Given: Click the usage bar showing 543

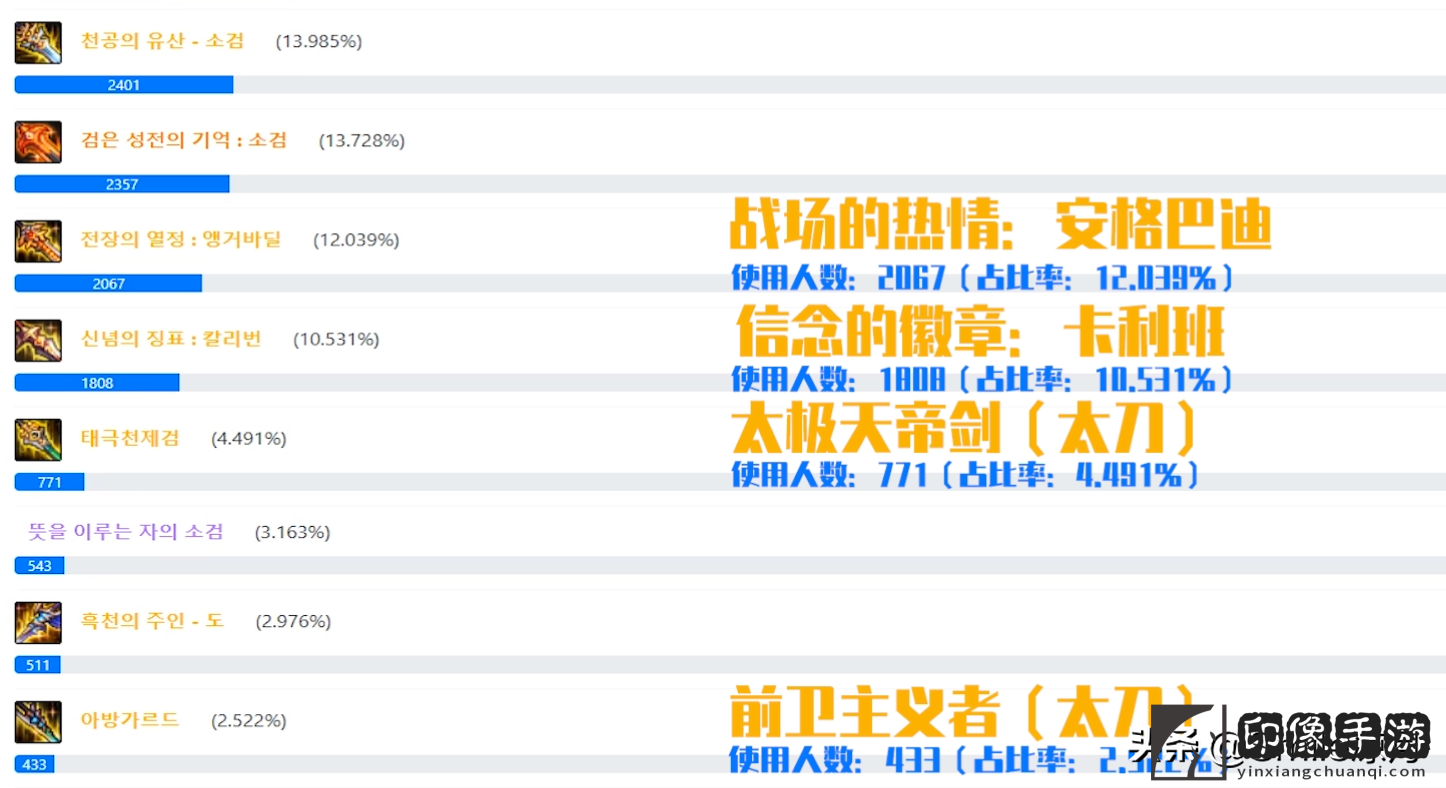Looking at the screenshot, I should 40,565.
